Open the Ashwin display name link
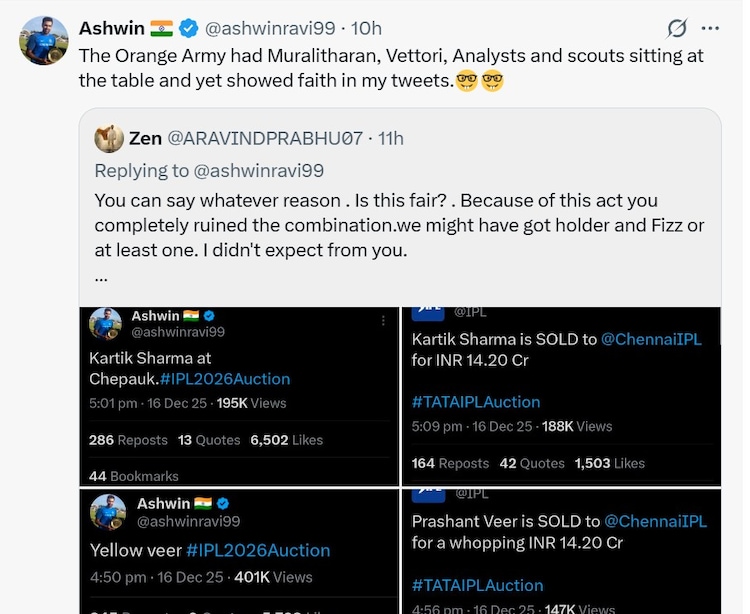 pos(111,28)
